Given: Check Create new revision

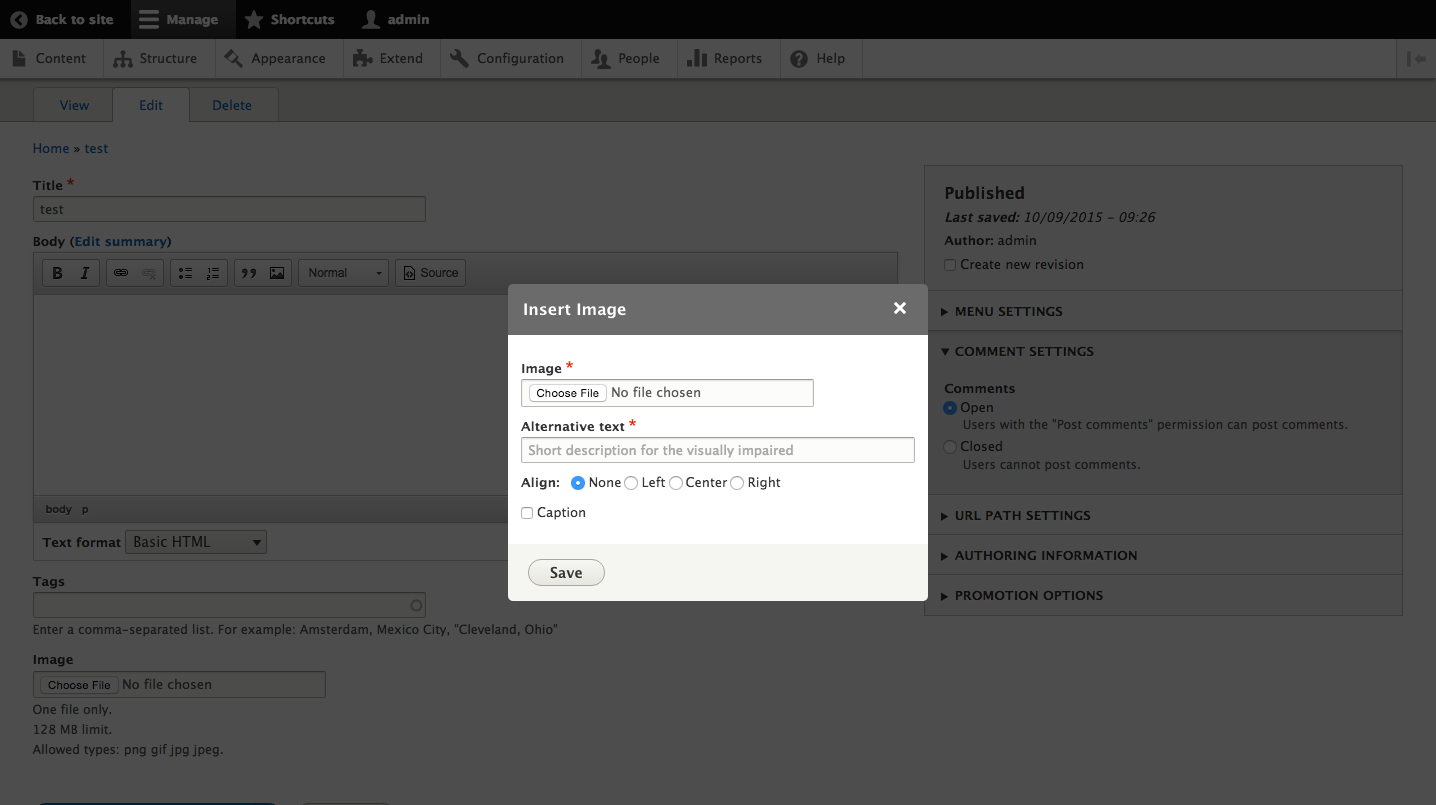Looking at the screenshot, I should pyautogui.click(x=950, y=265).
